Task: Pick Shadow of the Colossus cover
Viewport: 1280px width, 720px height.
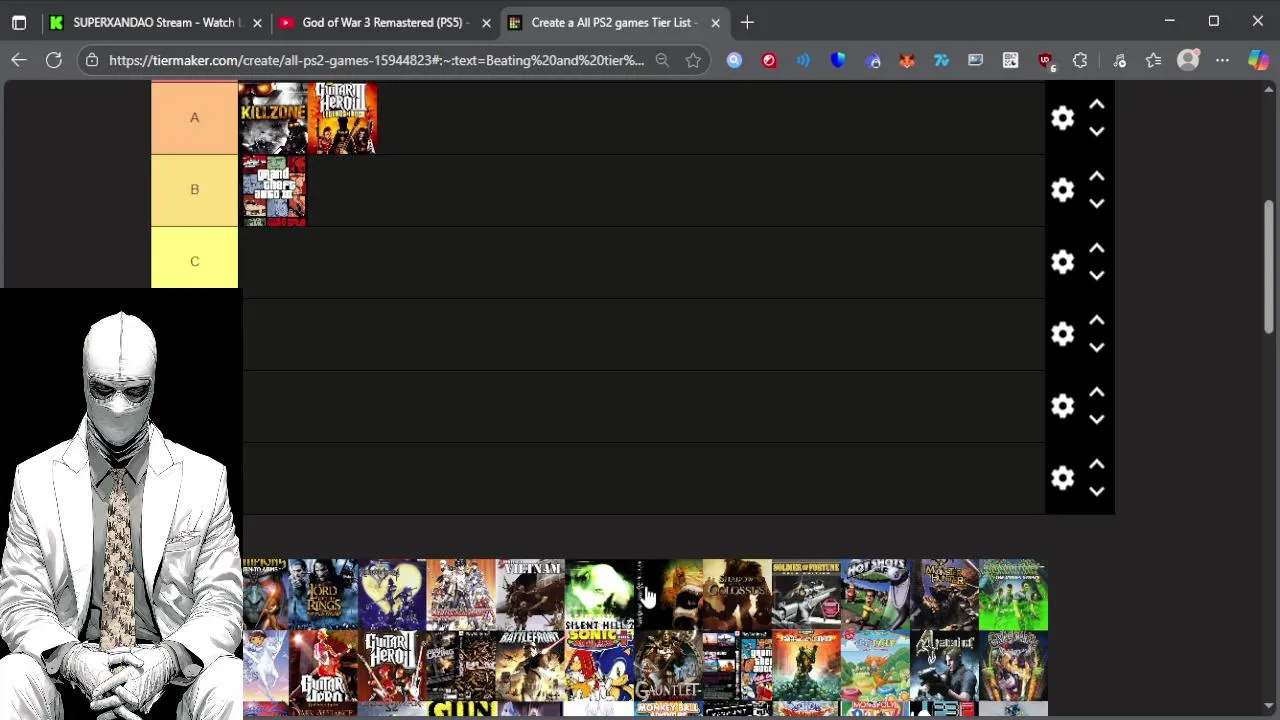Action: point(737,594)
